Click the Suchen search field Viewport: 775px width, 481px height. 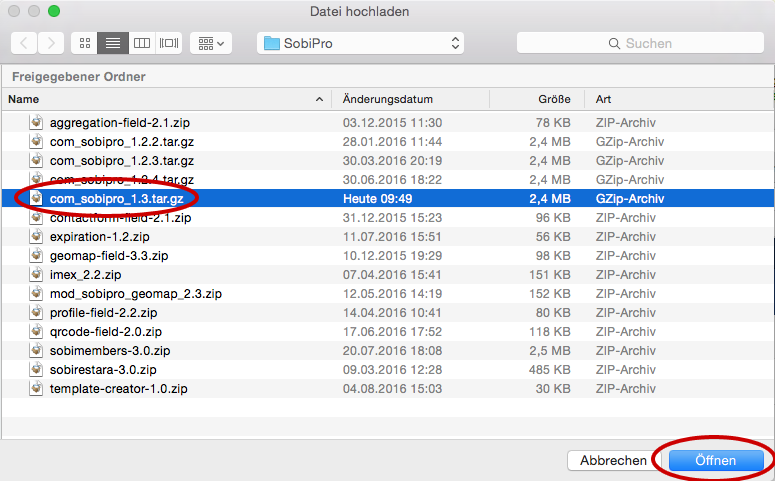click(640, 44)
